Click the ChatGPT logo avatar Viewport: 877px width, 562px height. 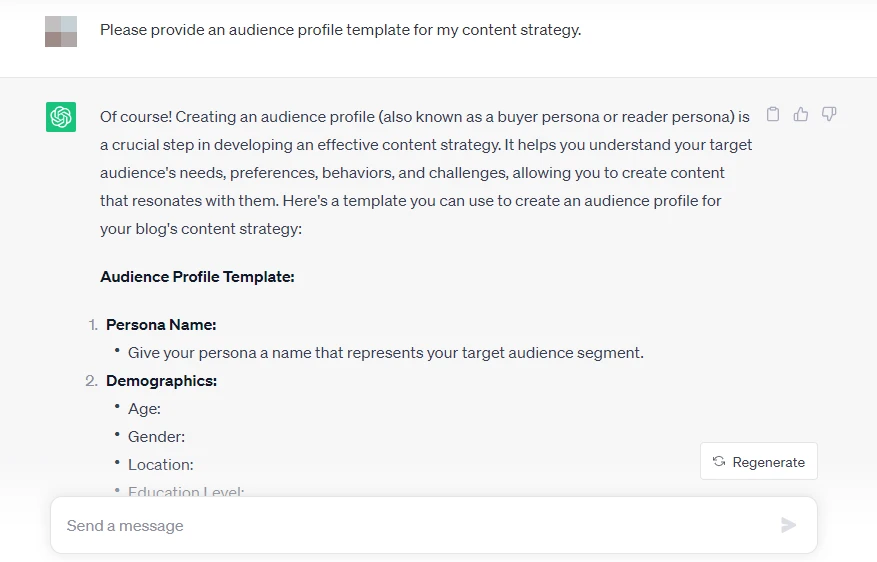(61, 117)
